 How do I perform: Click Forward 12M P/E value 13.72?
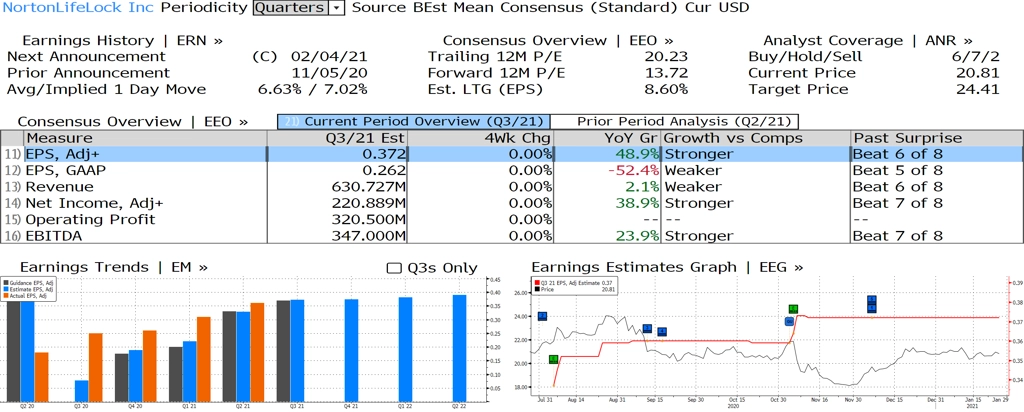(x=668, y=73)
